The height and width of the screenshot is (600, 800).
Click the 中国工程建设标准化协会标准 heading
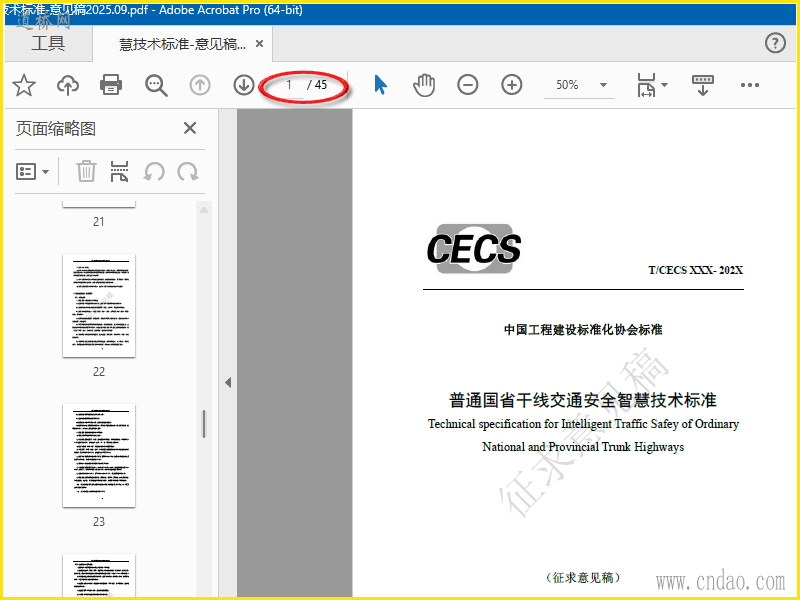pyautogui.click(x=583, y=330)
